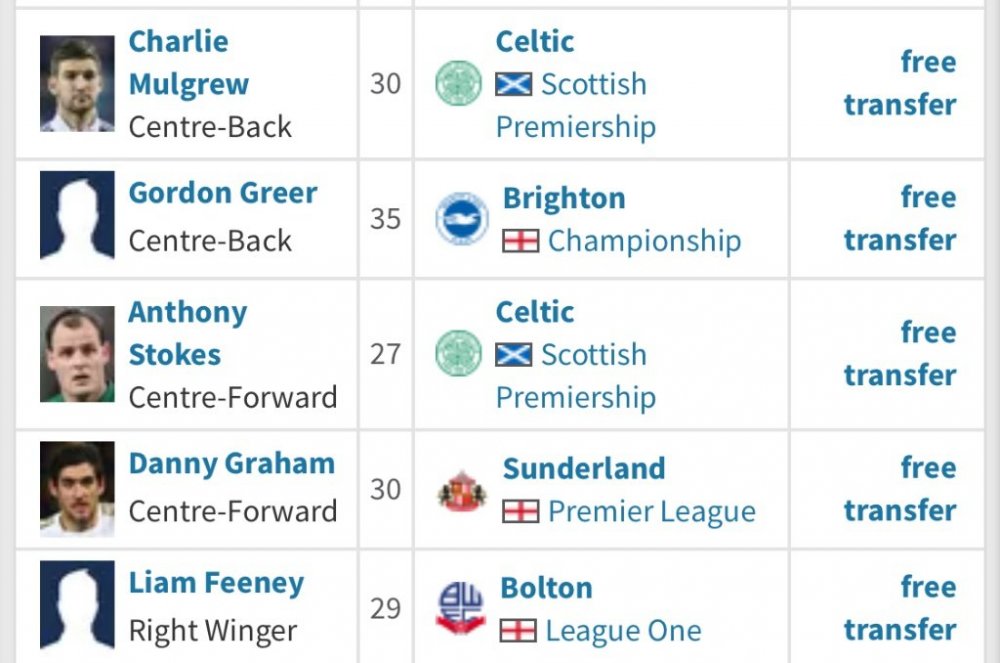Screen dimensions: 1000x663
Task: Click the Bolton club crest icon
Action: (x=461, y=609)
